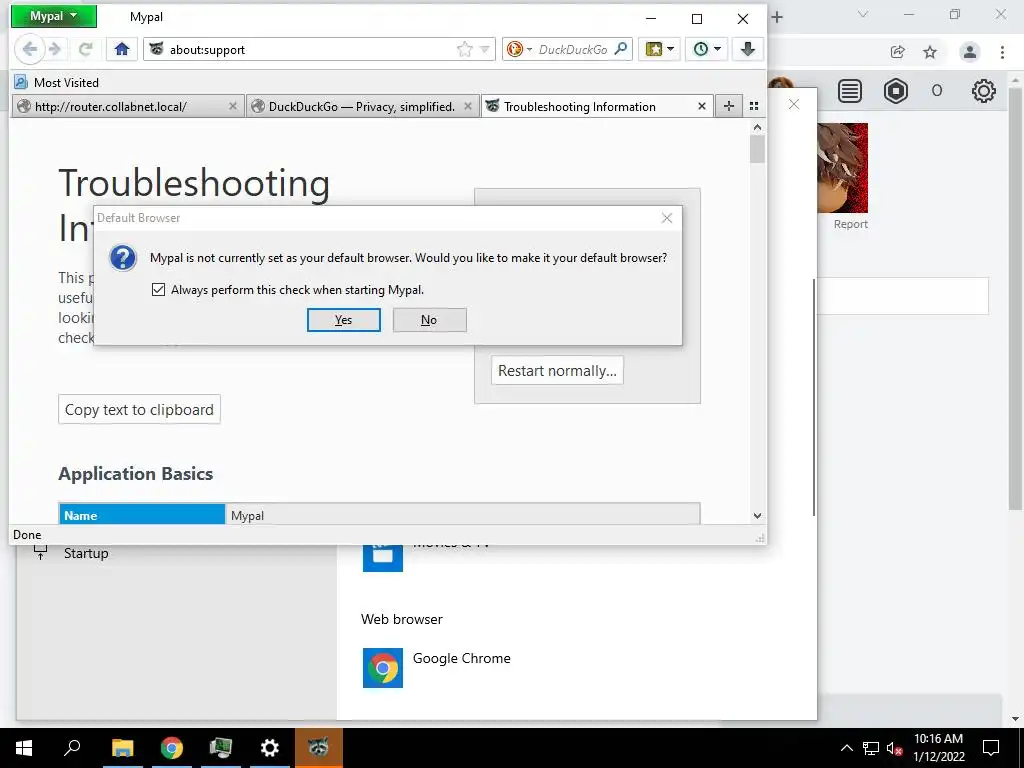This screenshot has width=1024, height=768.
Task: Open a new tab with plus button
Action: tap(729, 106)
